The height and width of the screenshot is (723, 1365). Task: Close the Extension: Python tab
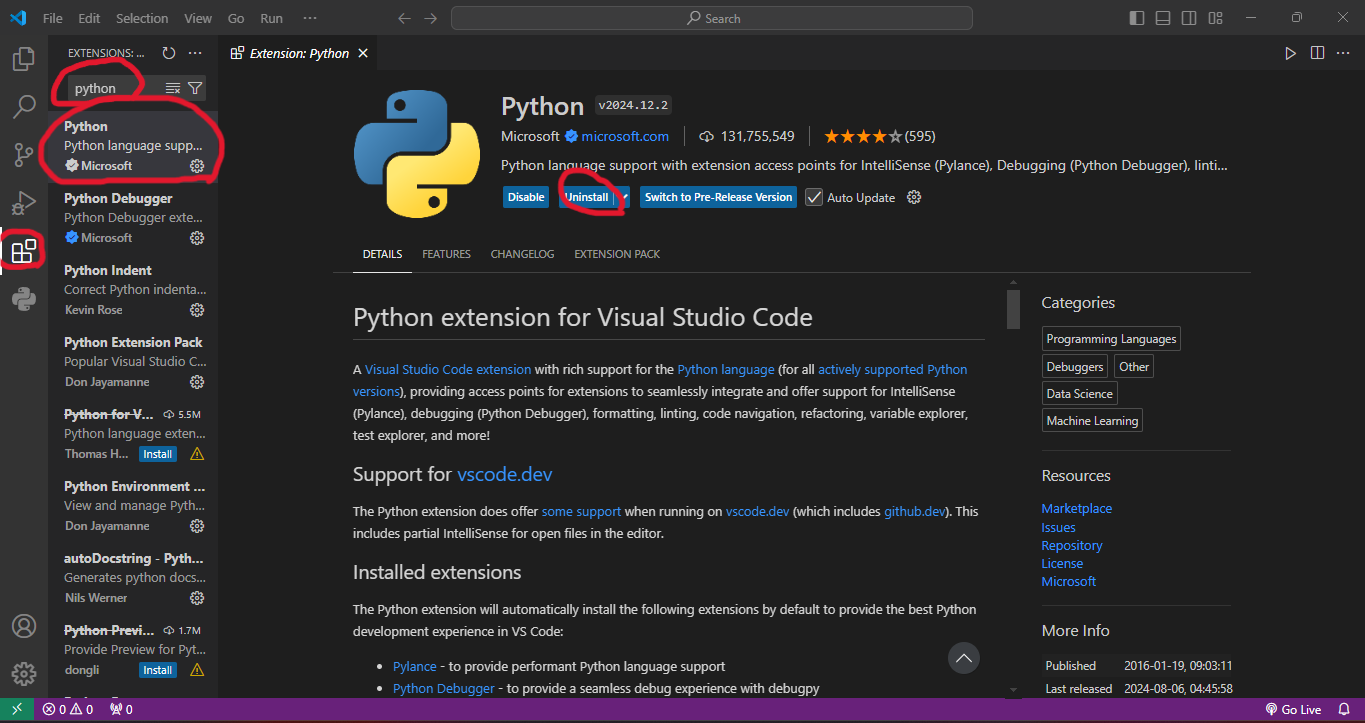pos(363,54)
